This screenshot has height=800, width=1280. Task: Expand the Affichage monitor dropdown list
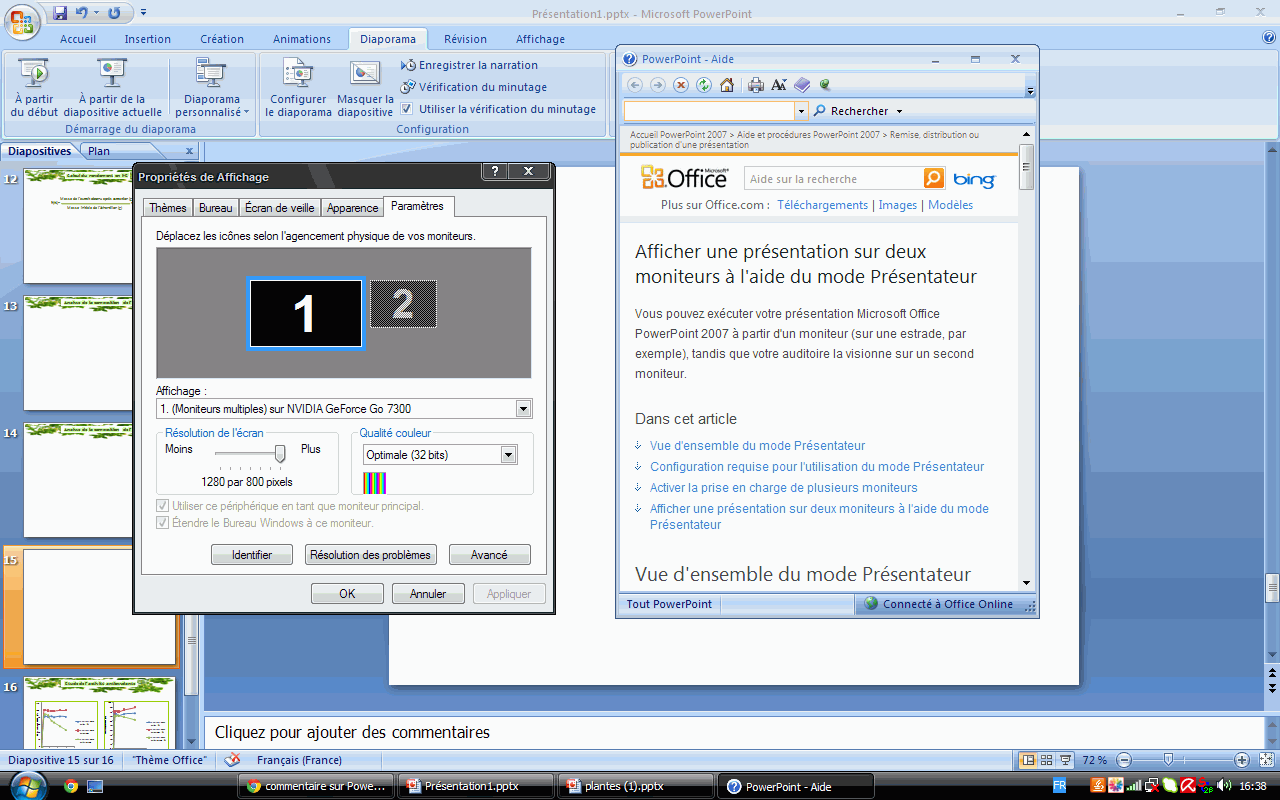pyautogui.click(x=523, y=409)
